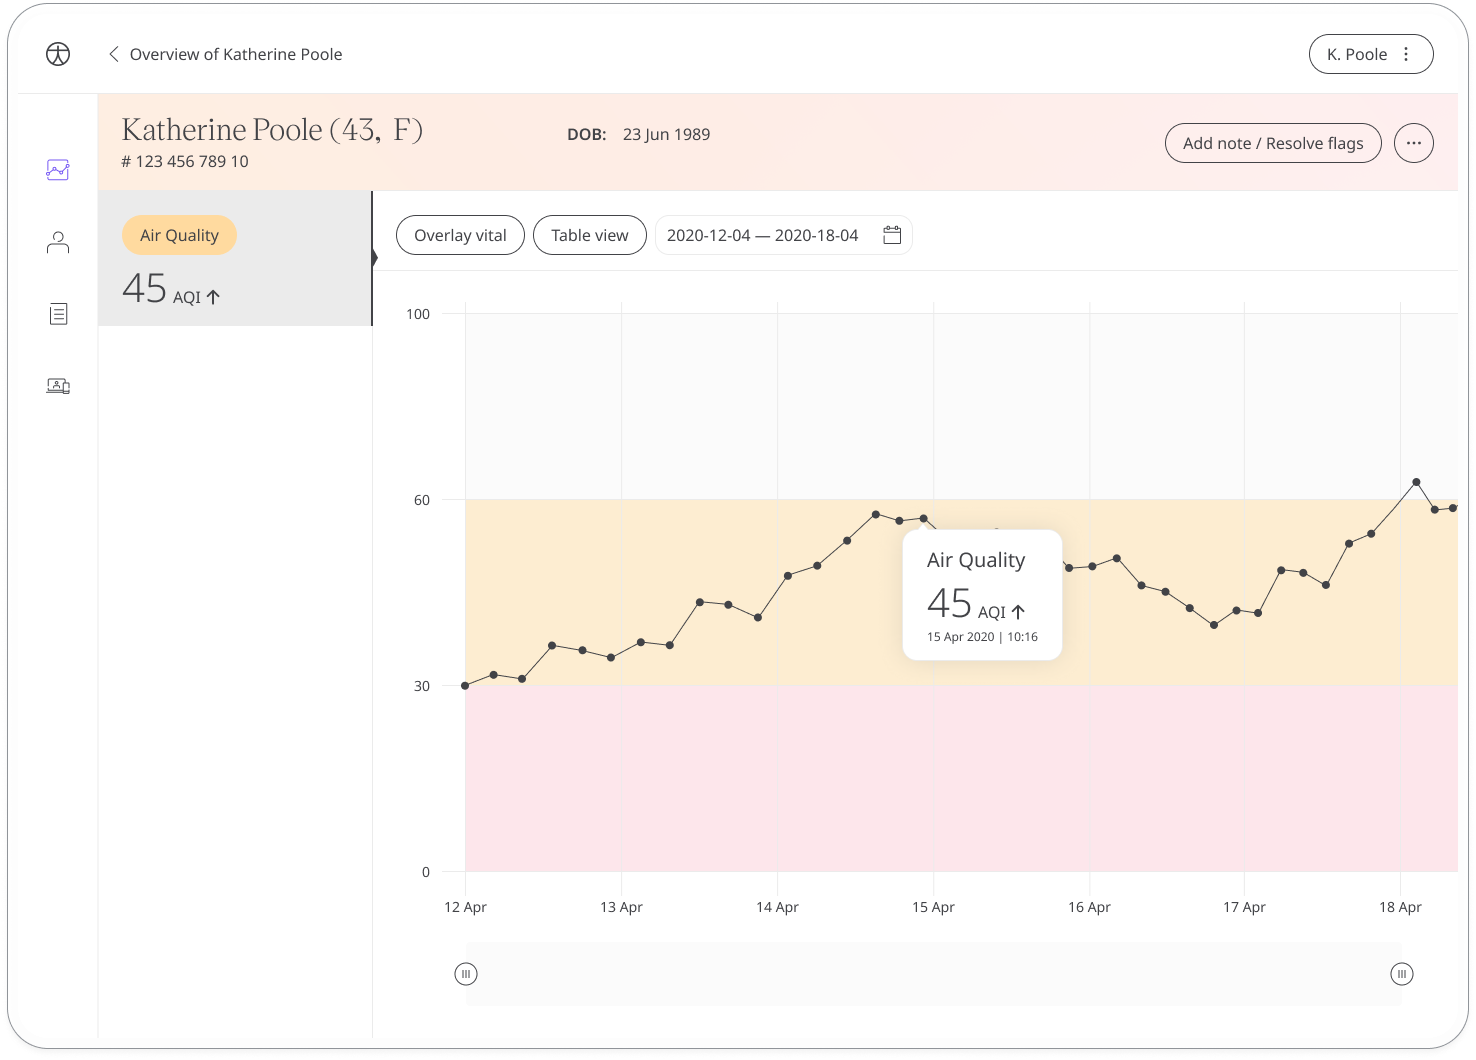Click the peak data point near 18 Apr
Image resolution: width=1476 pixels, height=1060 pixels.
coord(1416,482)
